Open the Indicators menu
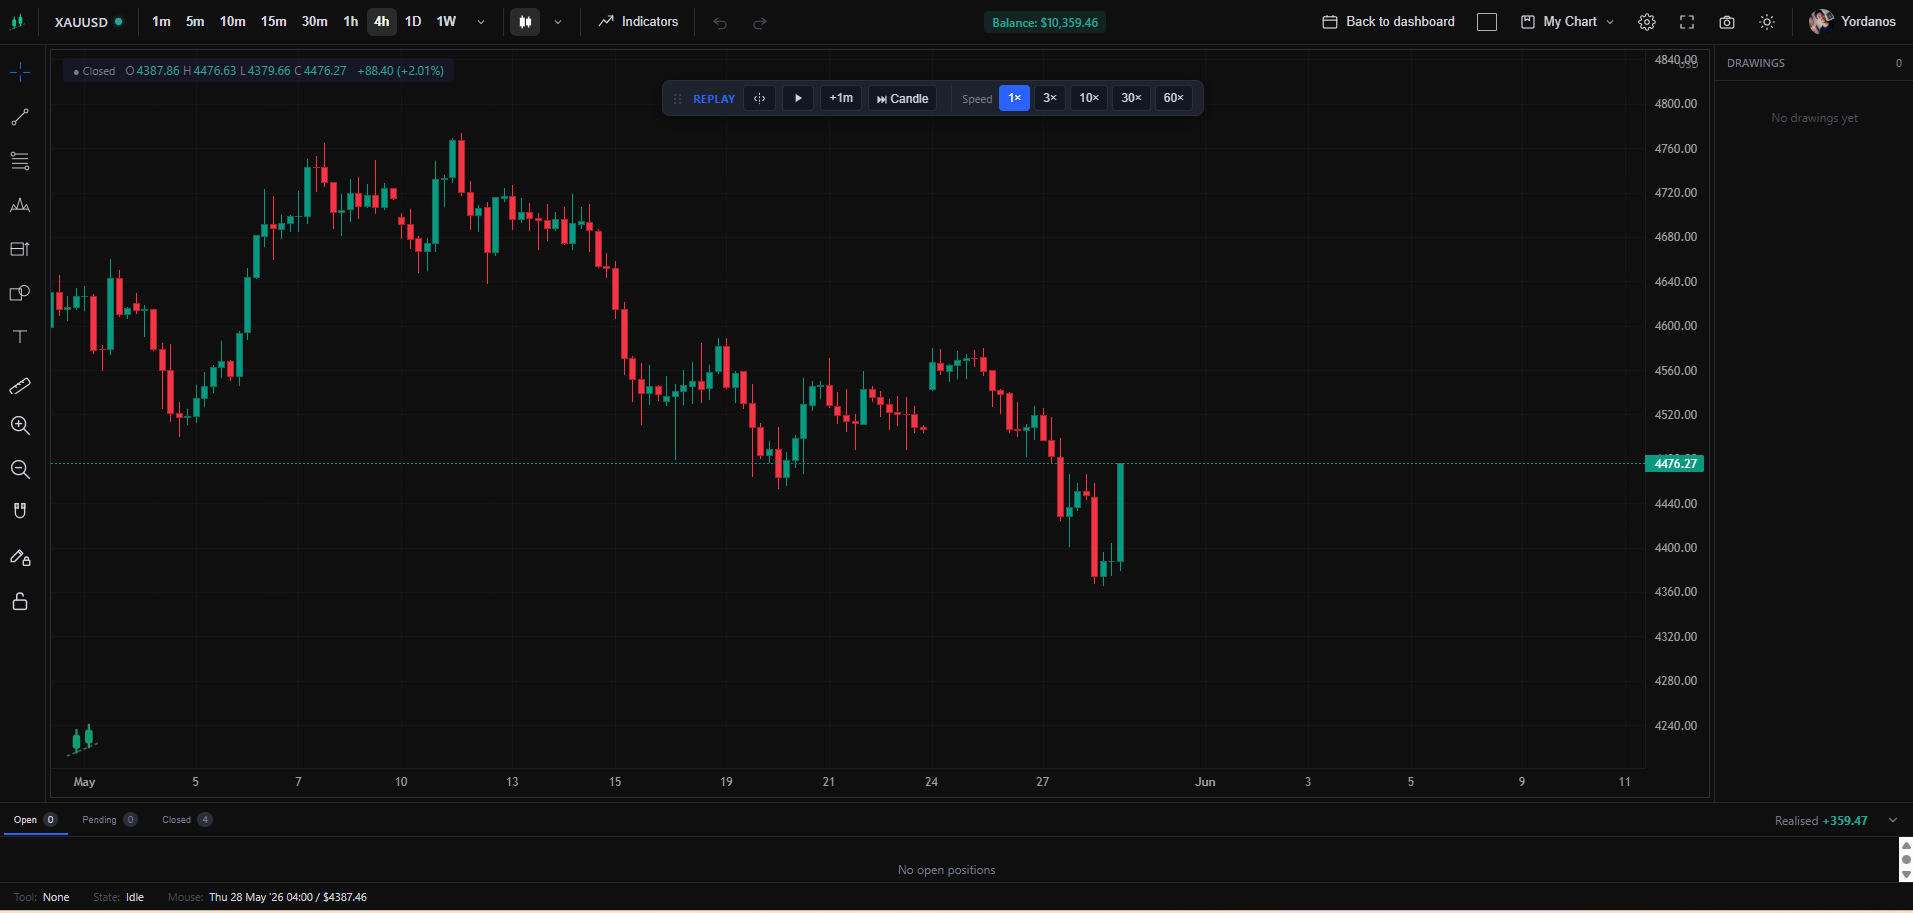 click(x=638, y=22)
